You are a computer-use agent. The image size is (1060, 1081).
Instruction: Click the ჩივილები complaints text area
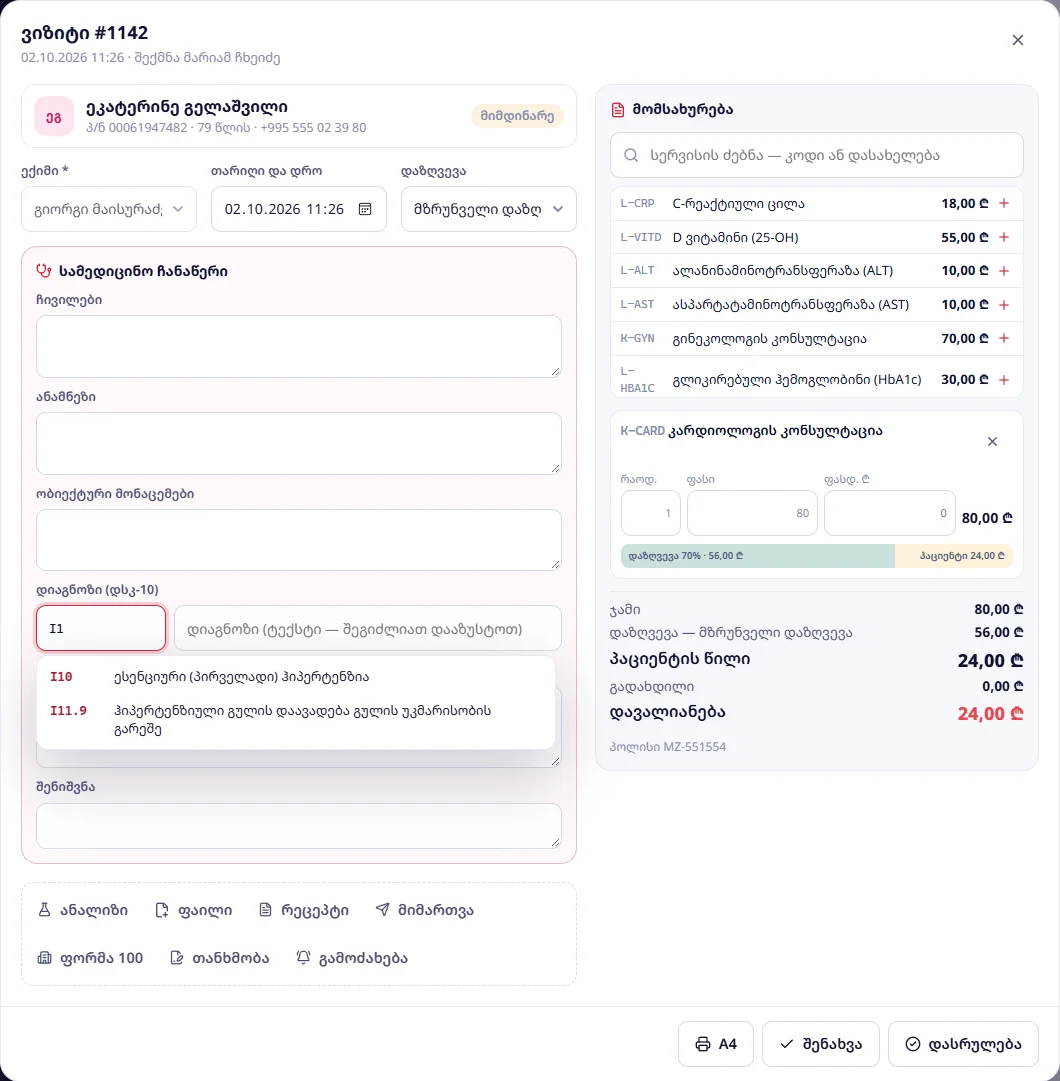(x=298, y=346)
